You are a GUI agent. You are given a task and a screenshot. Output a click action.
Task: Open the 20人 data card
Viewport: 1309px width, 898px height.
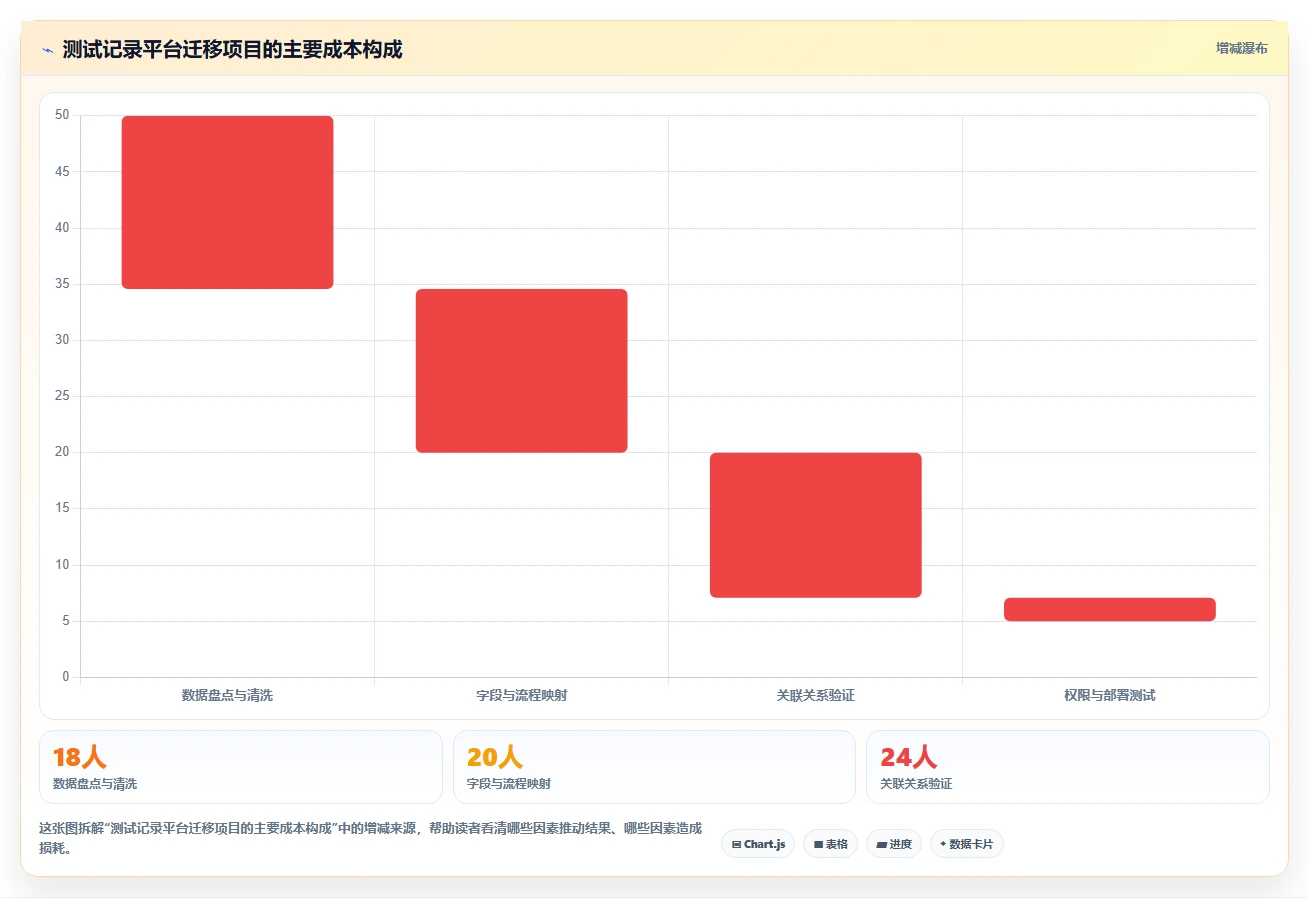coord(654,767)
